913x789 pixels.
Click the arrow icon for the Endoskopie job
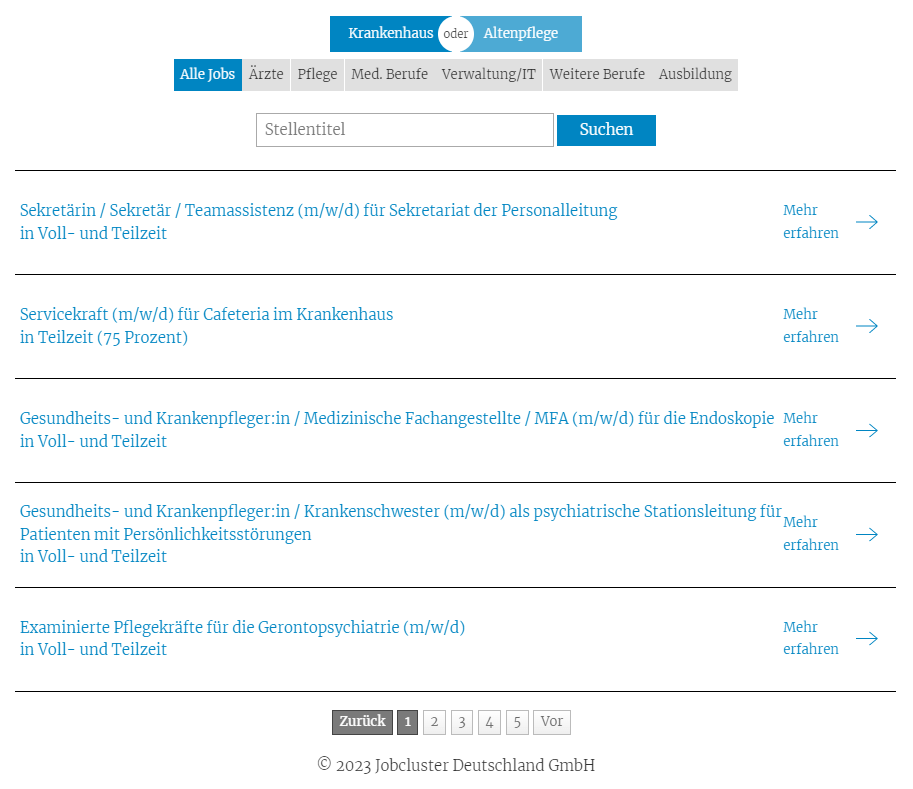(x=866, y=430)
